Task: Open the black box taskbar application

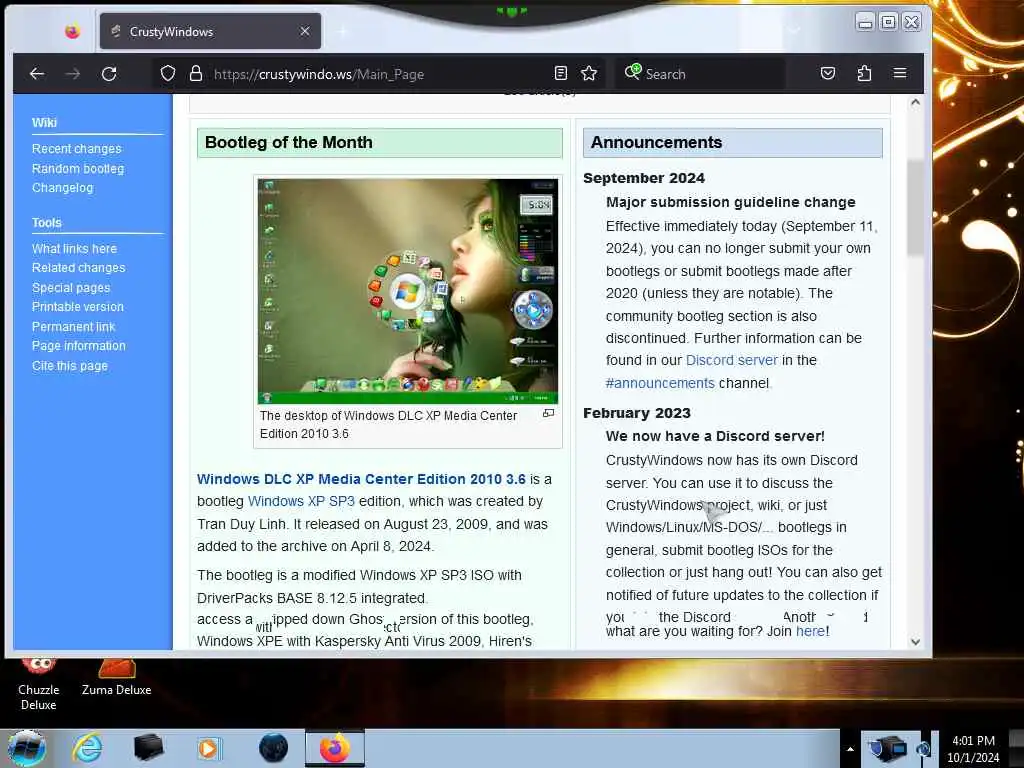Action: tap(148, 748)
